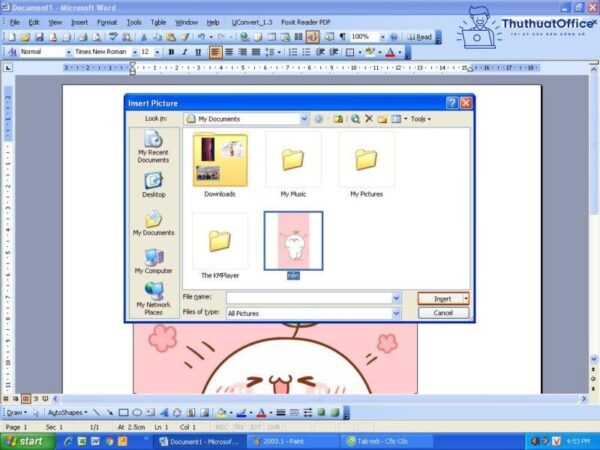This screenshot has height=450, width=600.
Task: Open the Format menu
Action: [107, 23]
